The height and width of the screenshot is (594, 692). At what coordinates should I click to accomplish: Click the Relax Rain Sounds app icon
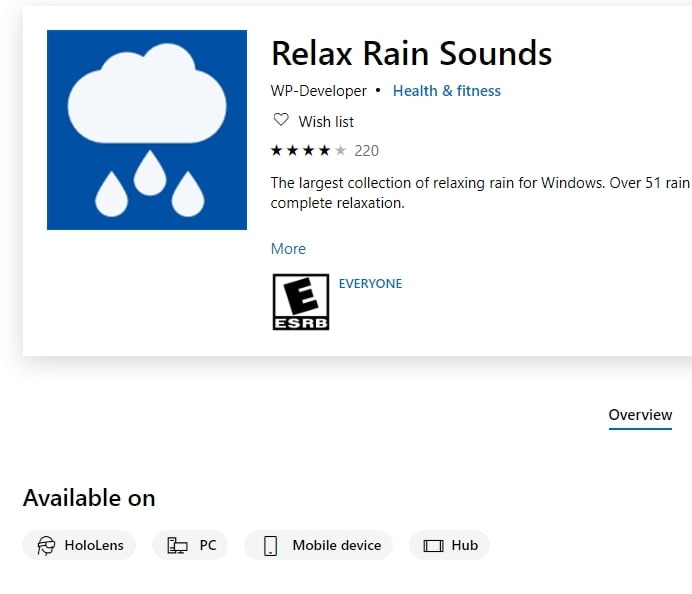point(146,130)
